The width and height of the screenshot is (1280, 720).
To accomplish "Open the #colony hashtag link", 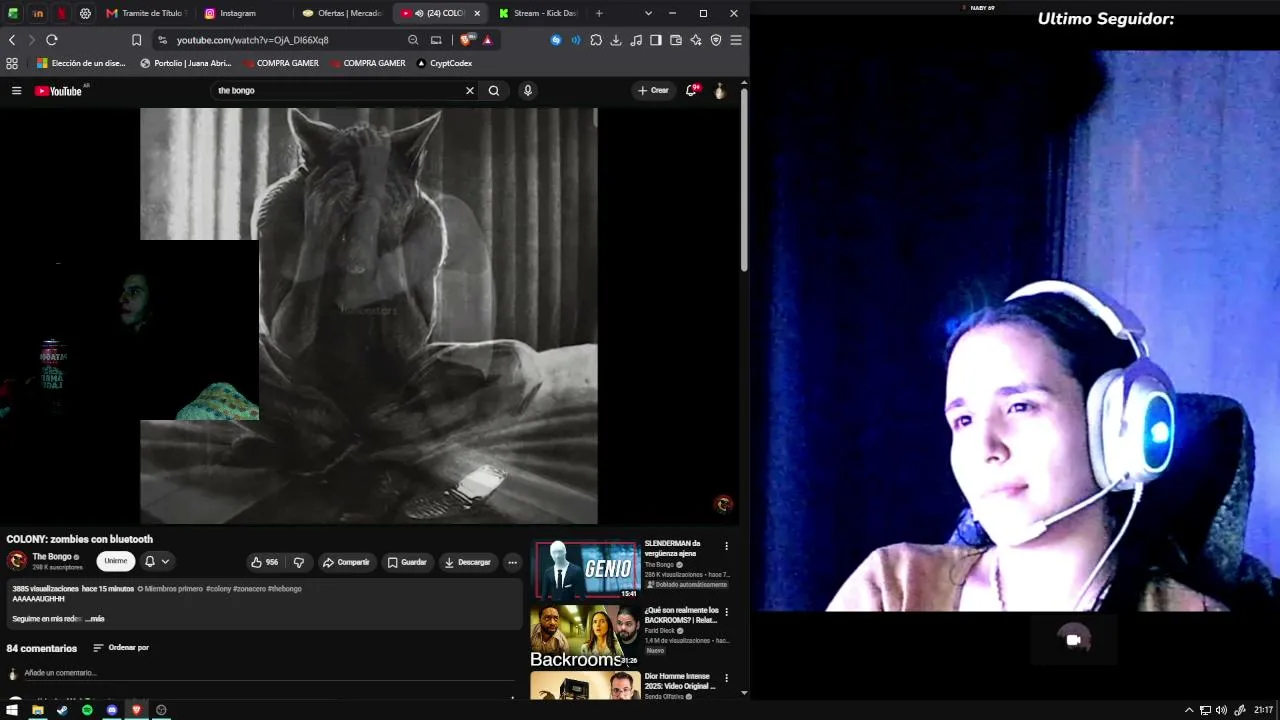I will tap(218, 589).
